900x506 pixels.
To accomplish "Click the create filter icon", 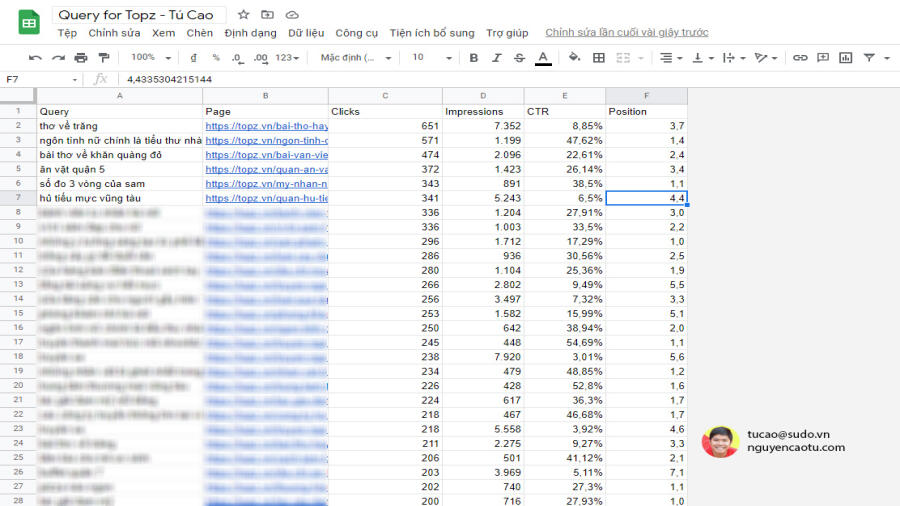I will 869,57.
